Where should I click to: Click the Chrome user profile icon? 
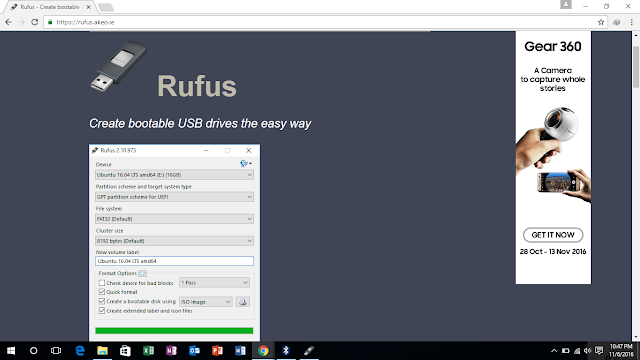pyautogui.click(x=566, y=4)
